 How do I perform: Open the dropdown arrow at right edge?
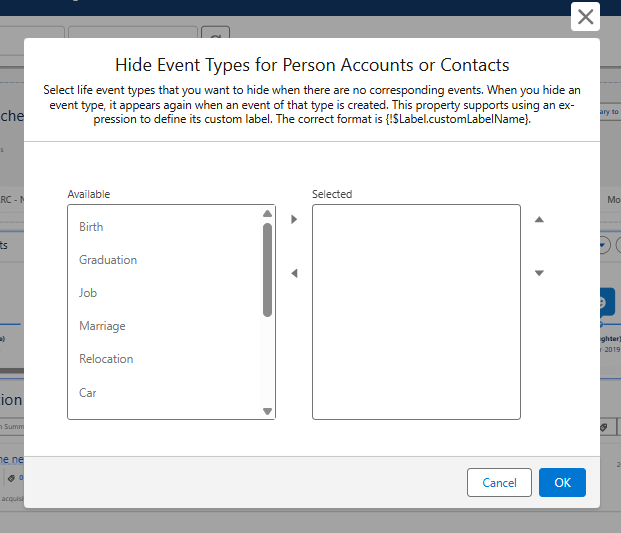click(x=603, y=245)
